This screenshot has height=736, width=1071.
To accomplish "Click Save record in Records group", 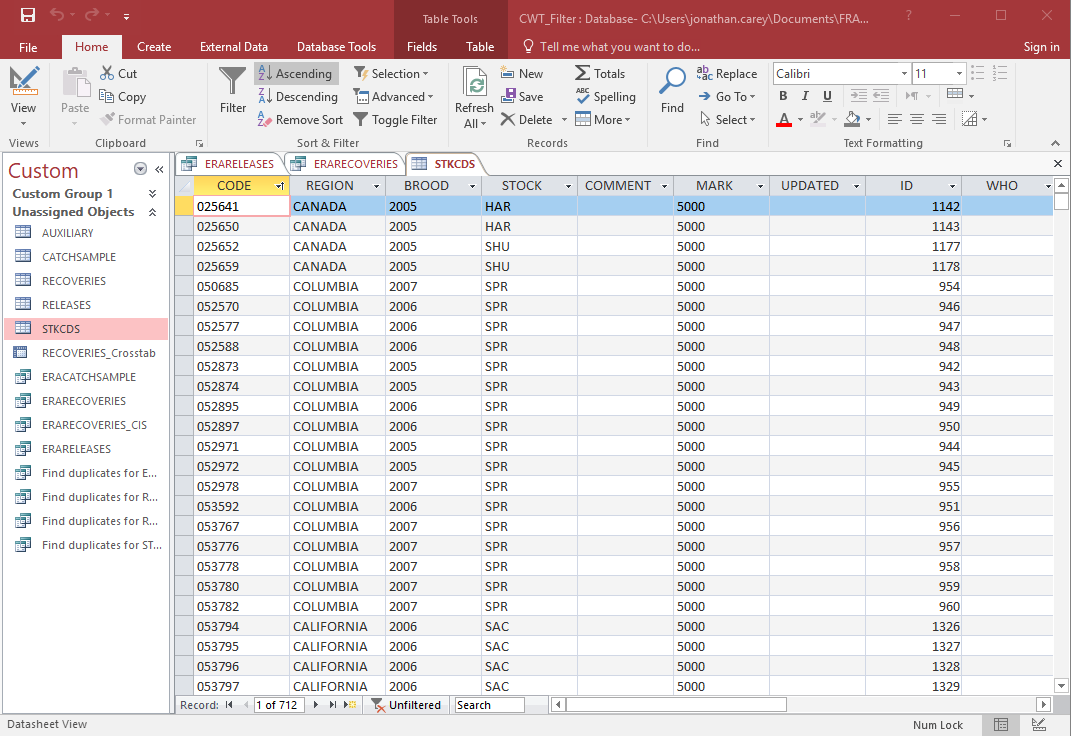I will pos(522,96).
